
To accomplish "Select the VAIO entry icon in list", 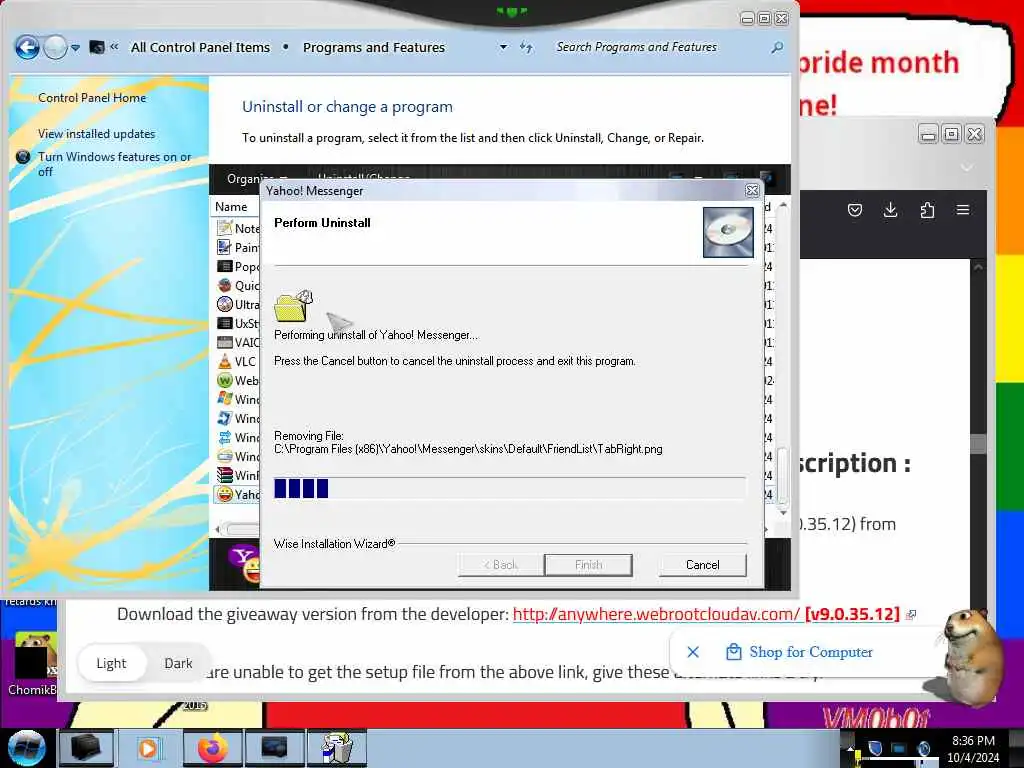I will click(225, 342).
